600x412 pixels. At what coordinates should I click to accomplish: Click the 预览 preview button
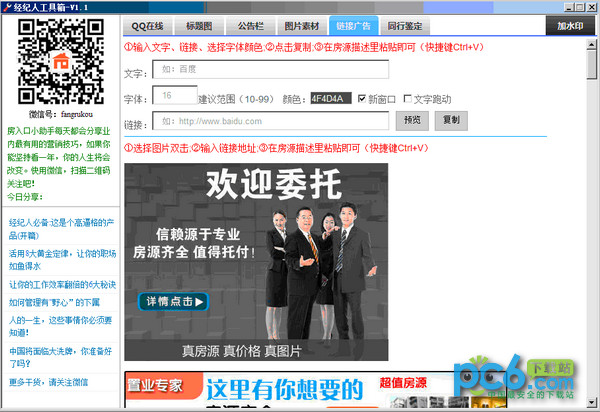(412, 121)
